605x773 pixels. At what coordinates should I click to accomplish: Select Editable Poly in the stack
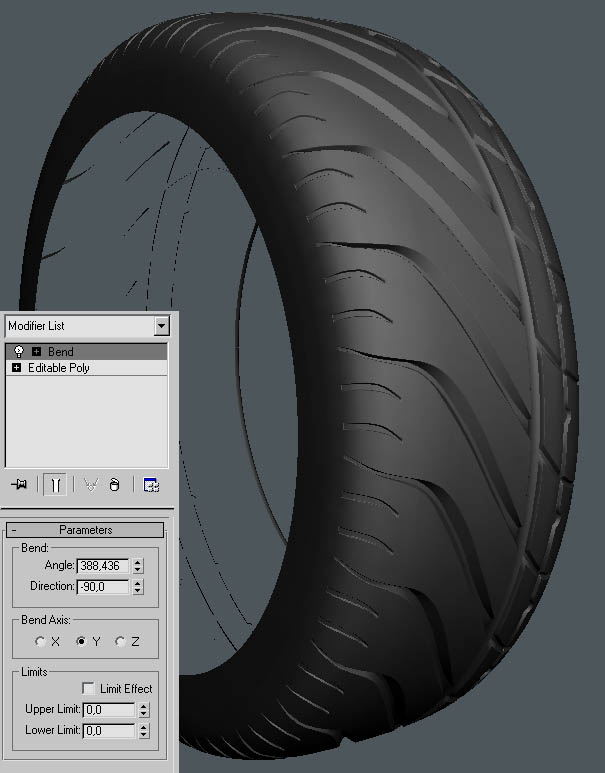click(86, 368)
